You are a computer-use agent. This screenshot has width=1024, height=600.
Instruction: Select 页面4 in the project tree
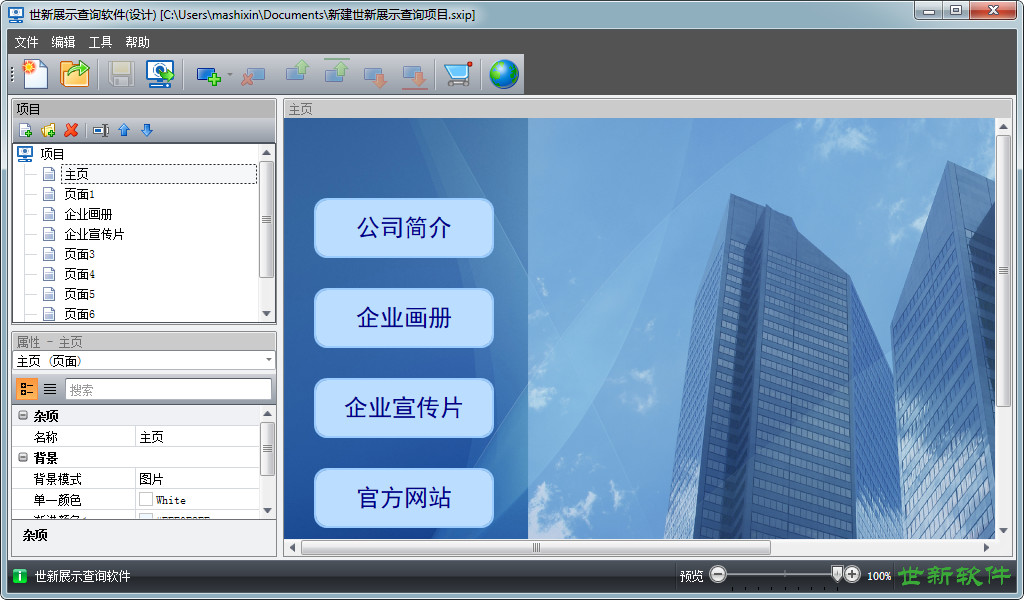click(79, 274)
